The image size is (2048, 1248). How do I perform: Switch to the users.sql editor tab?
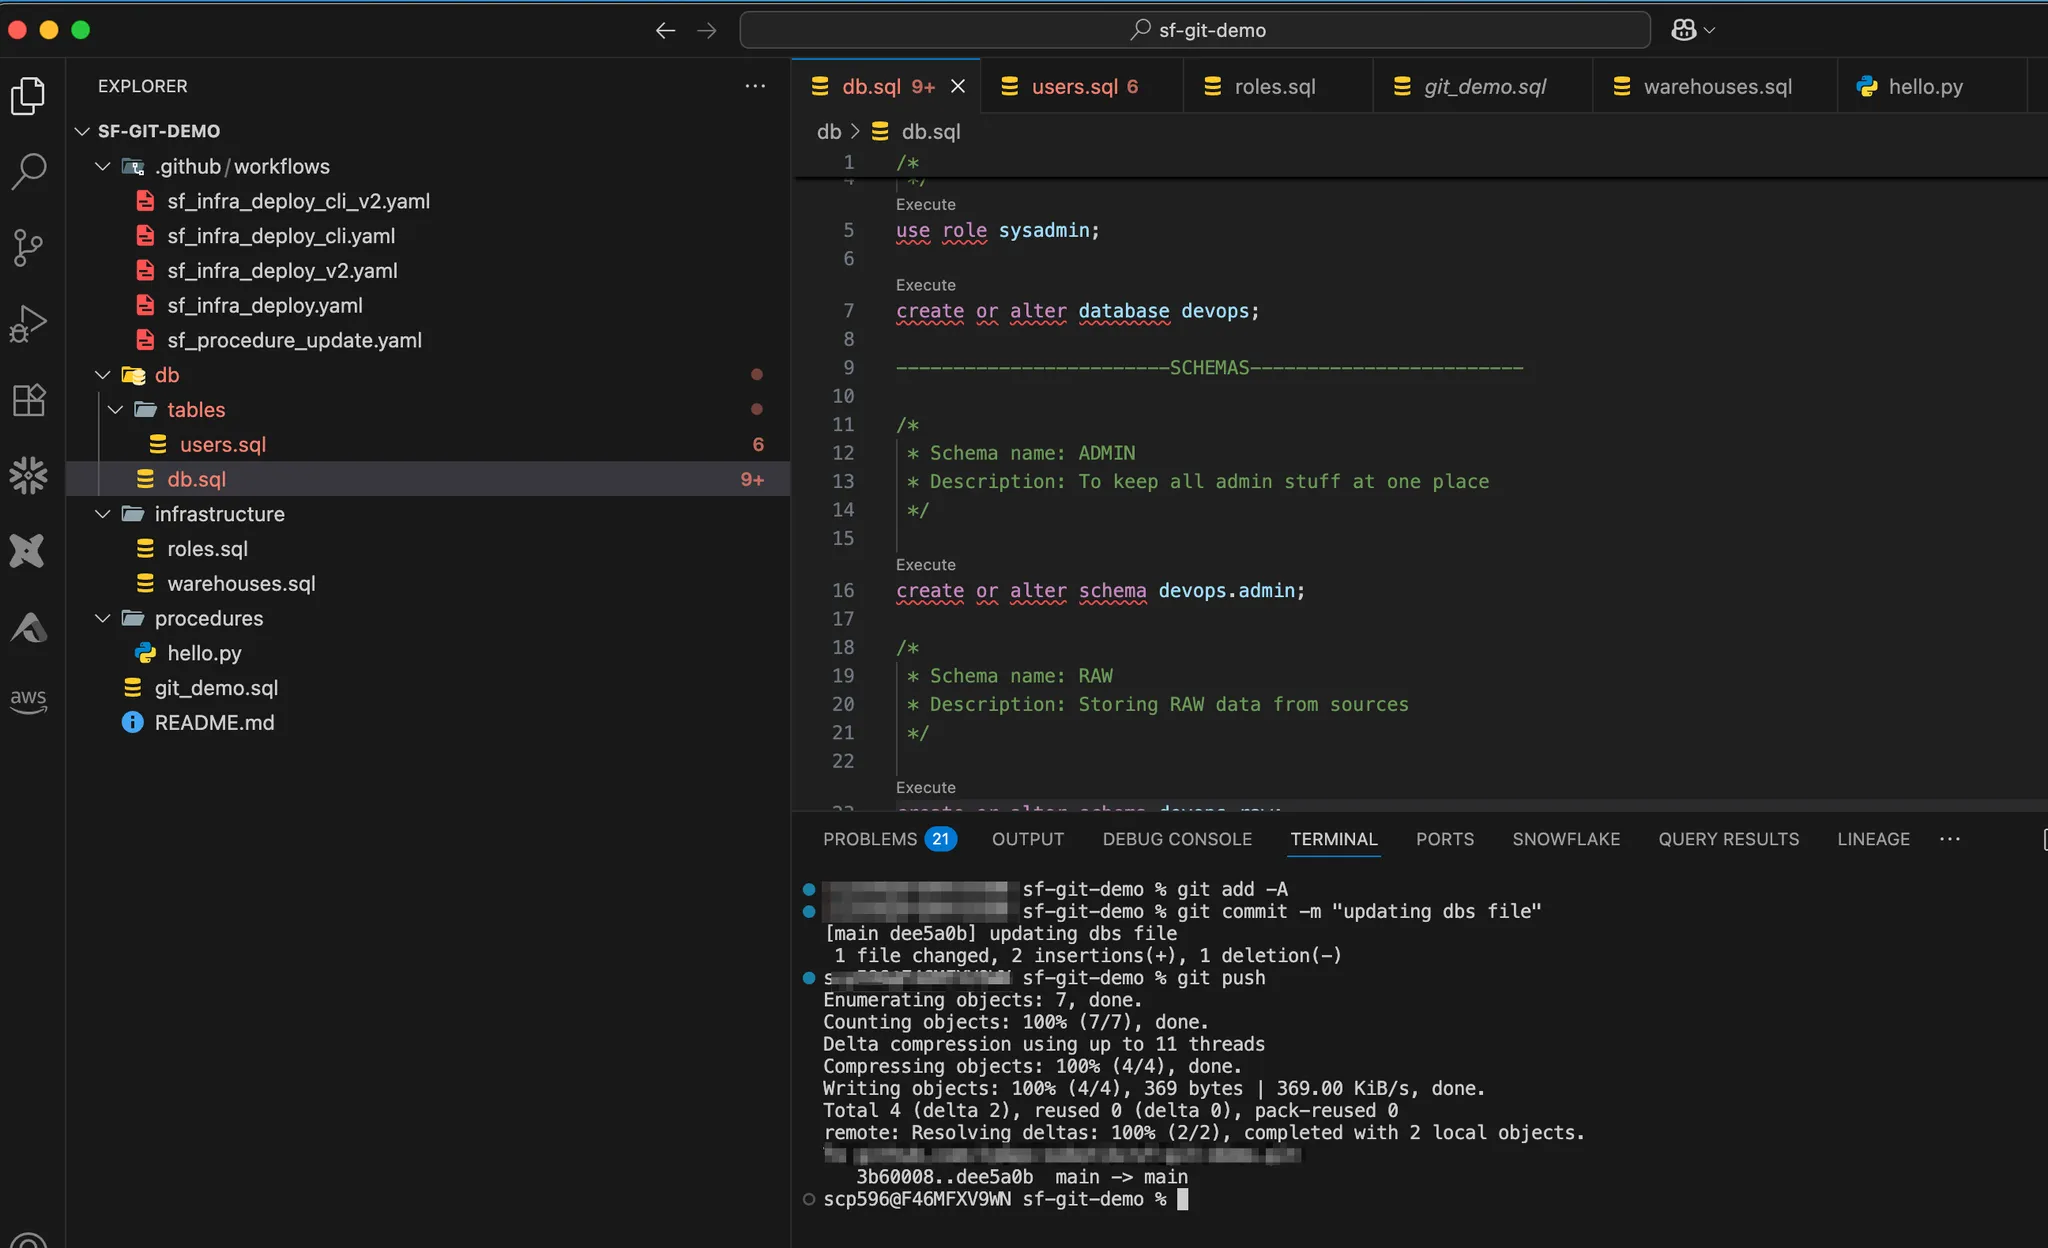click(1082, 86)
